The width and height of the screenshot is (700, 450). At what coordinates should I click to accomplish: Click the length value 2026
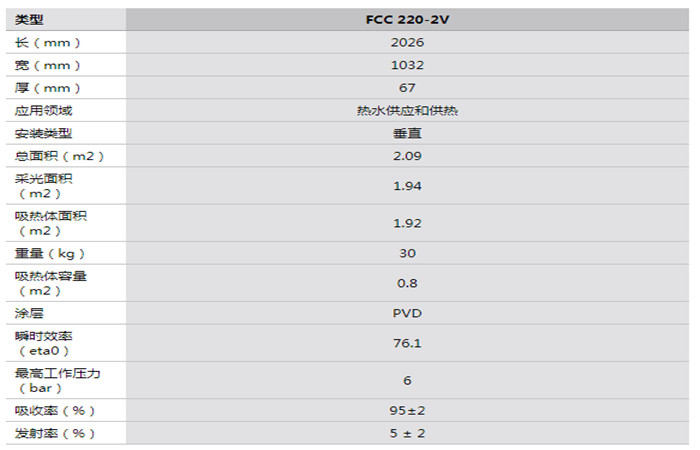click(x=407, y=42)
